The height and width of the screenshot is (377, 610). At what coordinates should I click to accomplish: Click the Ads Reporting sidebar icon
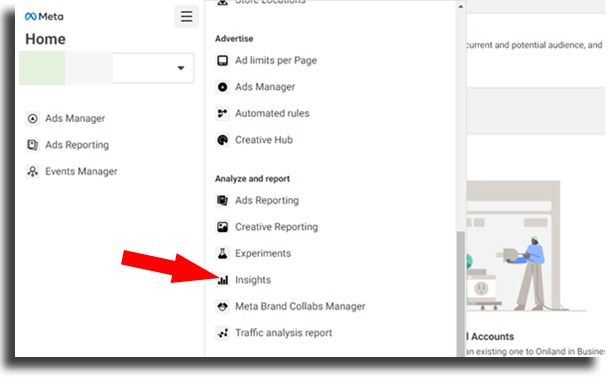[x=33, y=145]
